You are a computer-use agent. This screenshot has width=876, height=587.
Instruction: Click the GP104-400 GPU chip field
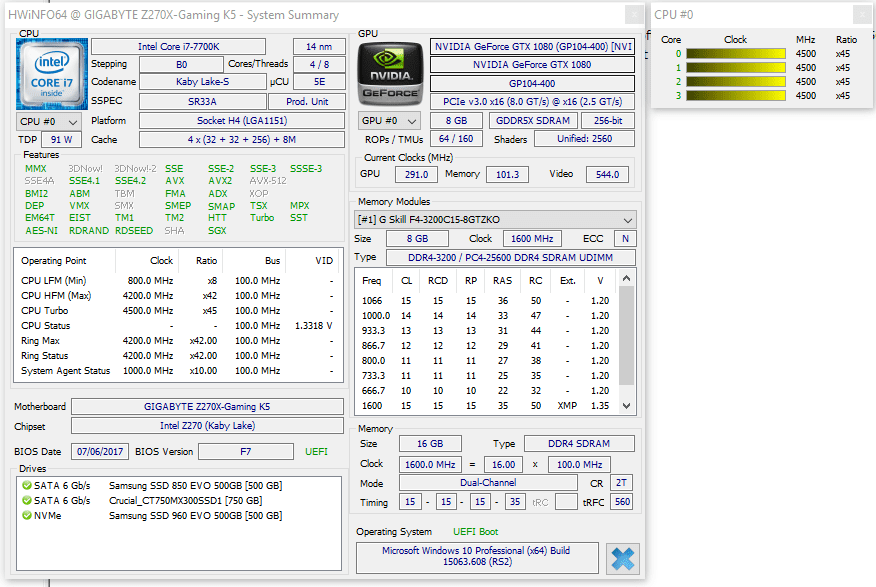[x=532, y=83]
